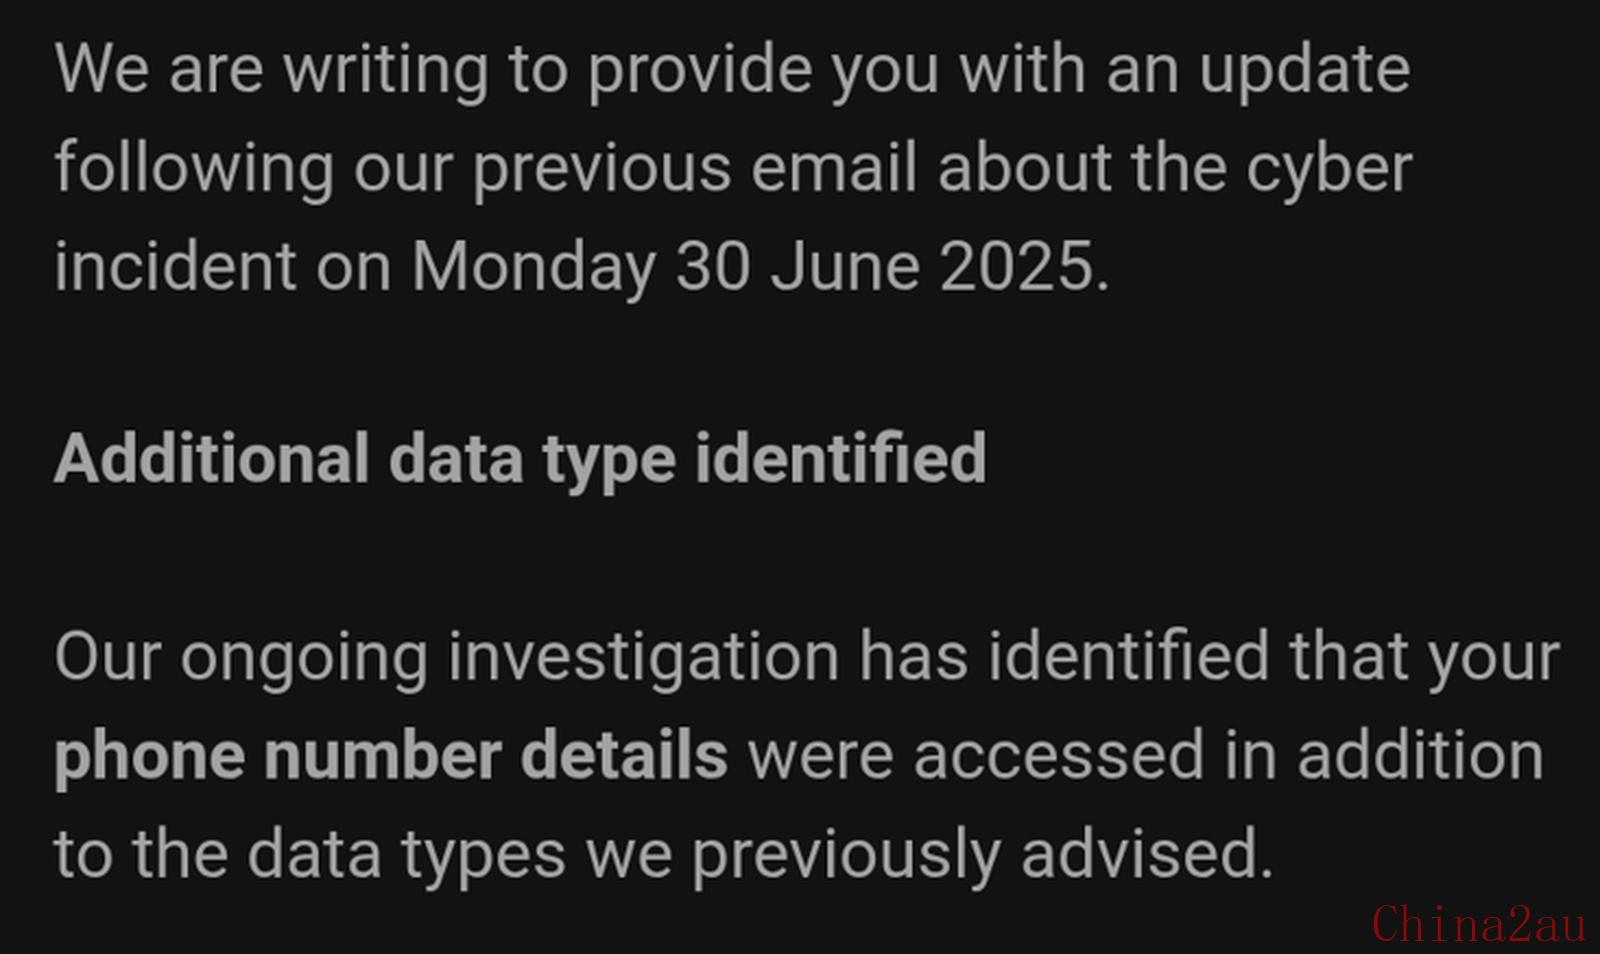Click the date 'Monday 30 June 2025'
The height and width of the screenshot is (954, 1600).
(x=760, y=267)
